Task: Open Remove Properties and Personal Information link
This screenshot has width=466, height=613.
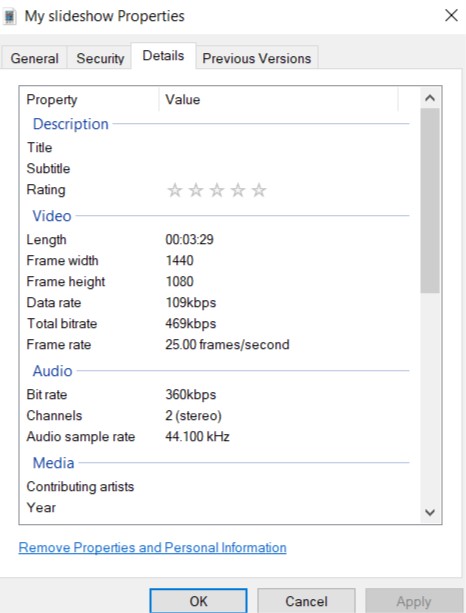Action: [152, 548]
